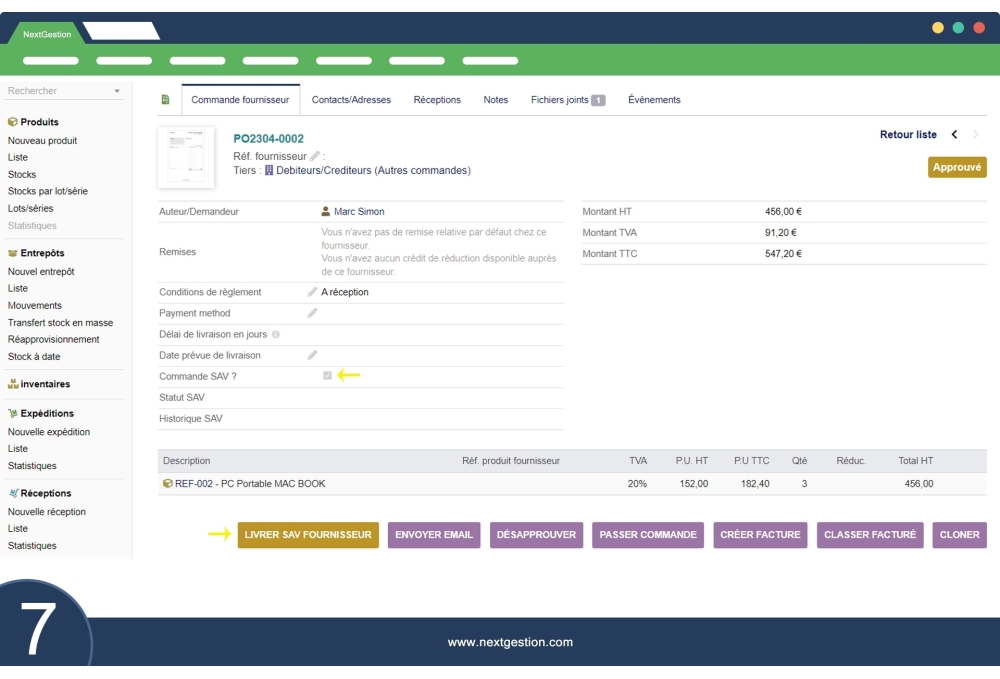1000x679 pixels.
Task: Edit Date prévue de livraison with pencil
Action: coord(312,355)
